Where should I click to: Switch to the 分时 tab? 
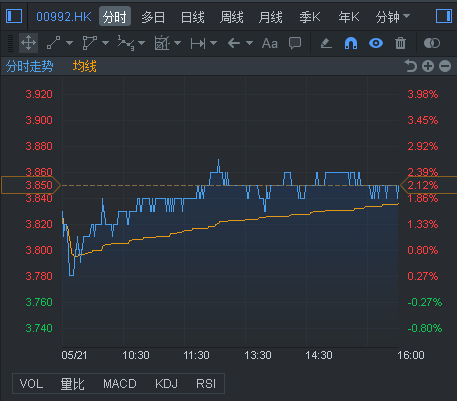(x=115, y=17)
